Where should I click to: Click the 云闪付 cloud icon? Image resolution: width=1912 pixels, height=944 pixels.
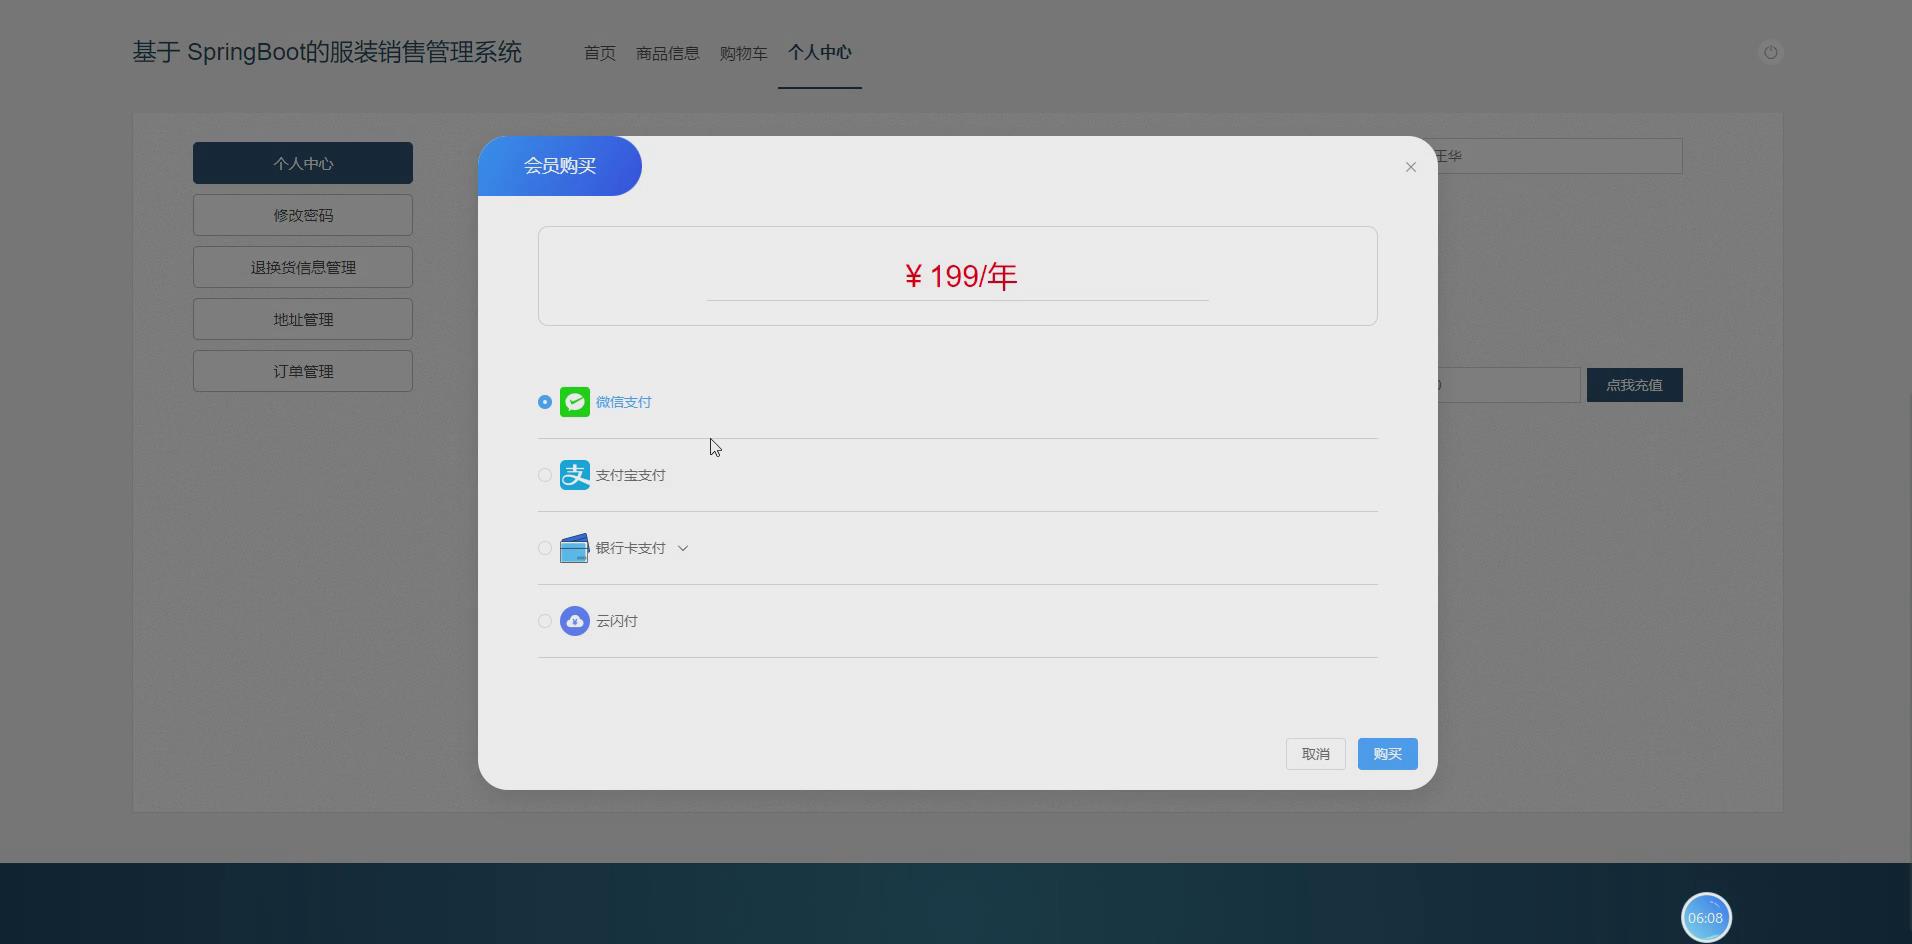pos(574,621)
